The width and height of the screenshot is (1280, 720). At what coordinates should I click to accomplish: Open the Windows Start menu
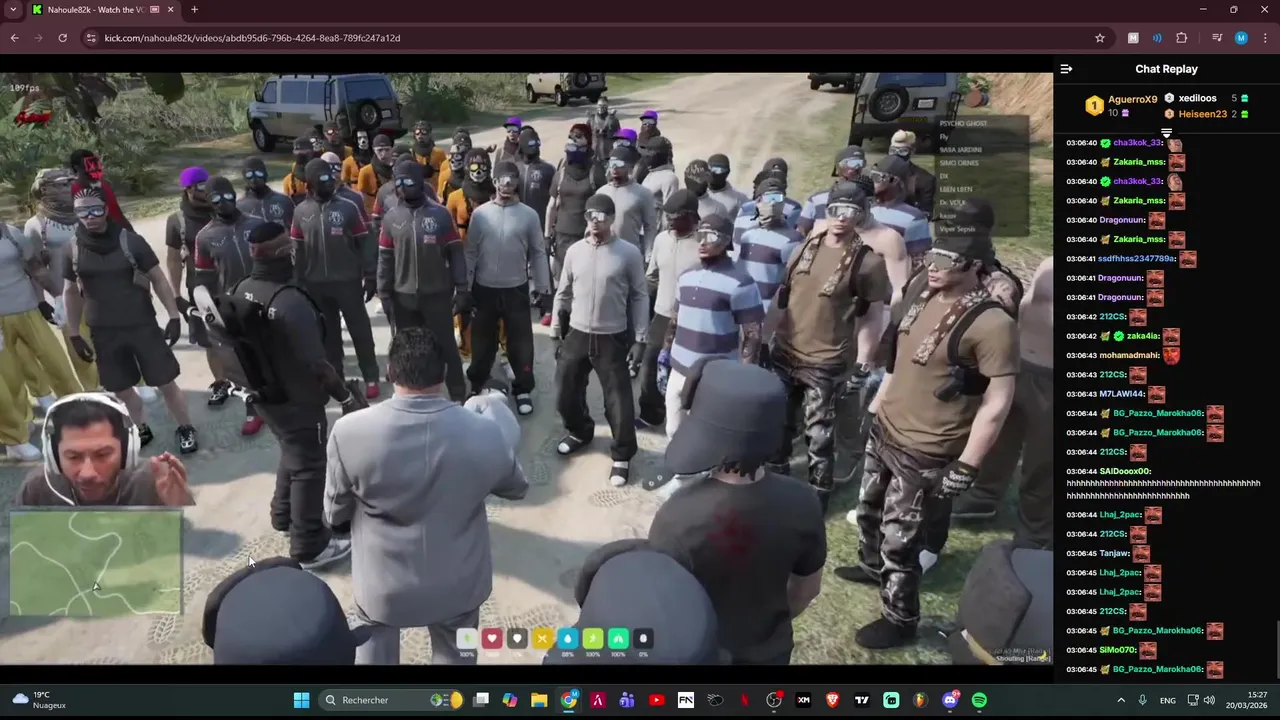click(301, 700)
